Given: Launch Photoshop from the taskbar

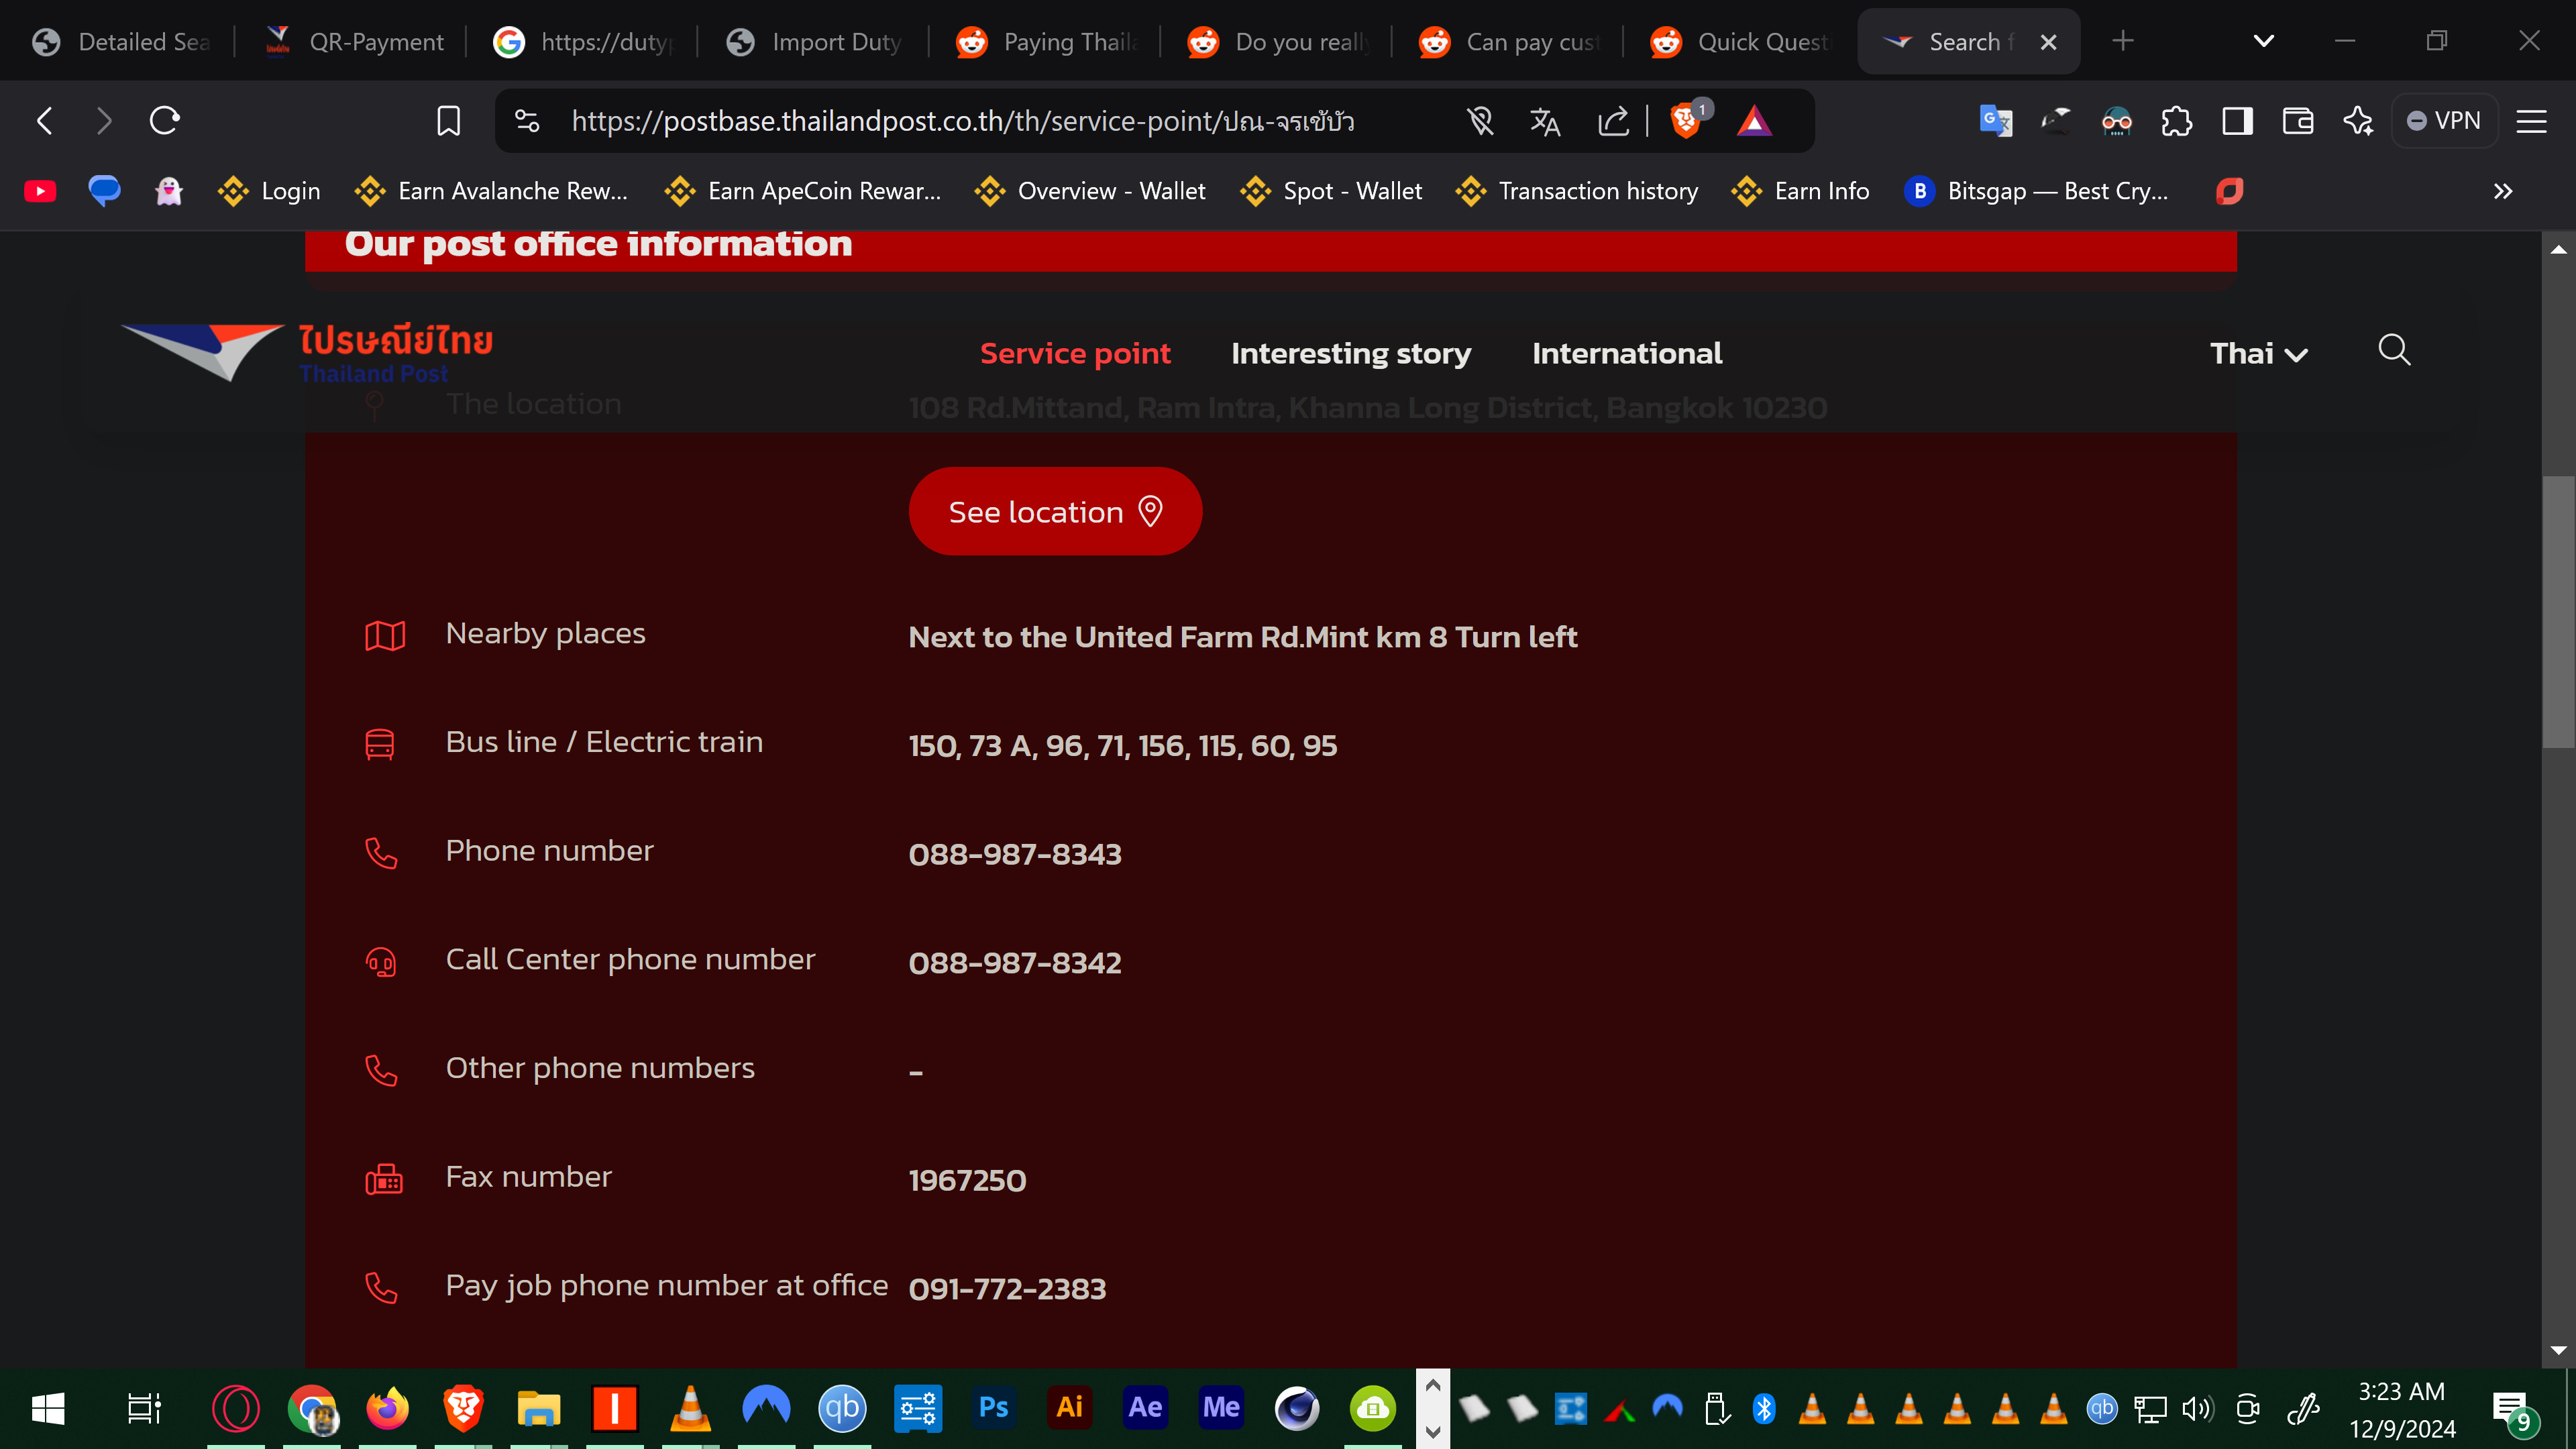Looking at the screenshot, I should [x=993, y=1408].
